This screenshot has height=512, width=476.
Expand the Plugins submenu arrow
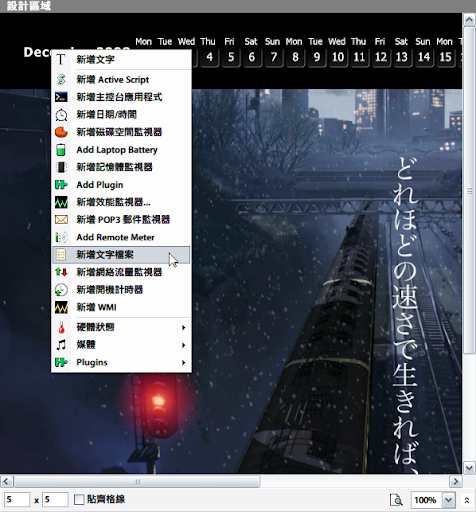click(x=183, y=362)
